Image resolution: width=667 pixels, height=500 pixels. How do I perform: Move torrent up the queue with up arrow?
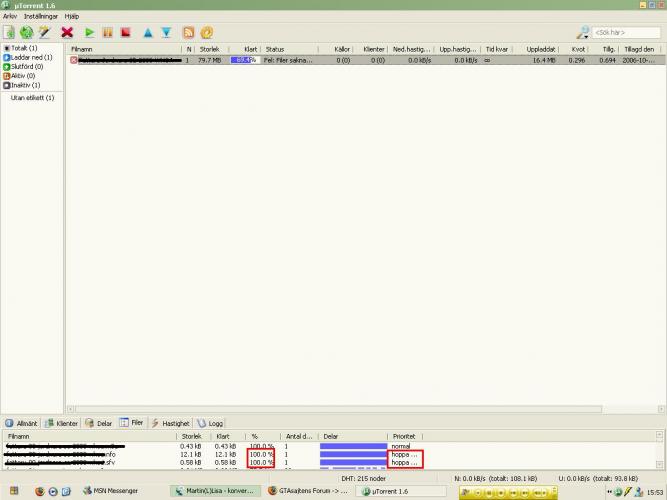pyautogui.click(x=148, y=33)
